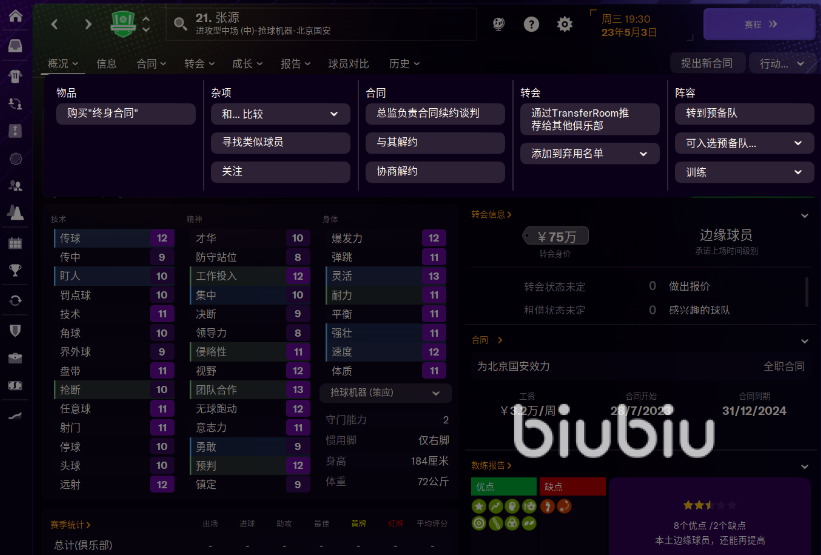Click the trophy competitions icon in sidebar
This screenshot has width=821, height=555.
click(x=15, y=270)
